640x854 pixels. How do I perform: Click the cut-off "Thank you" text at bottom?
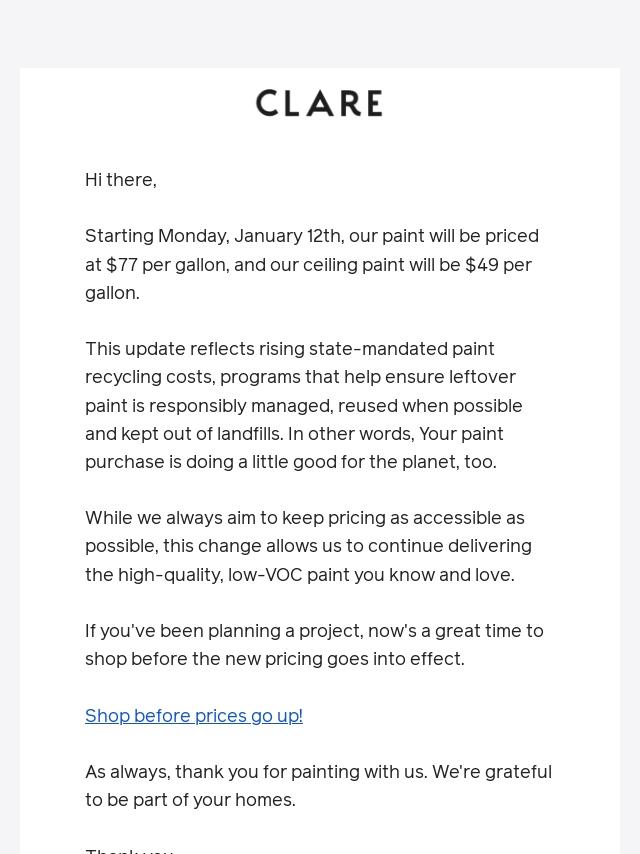tap(129, 849)
